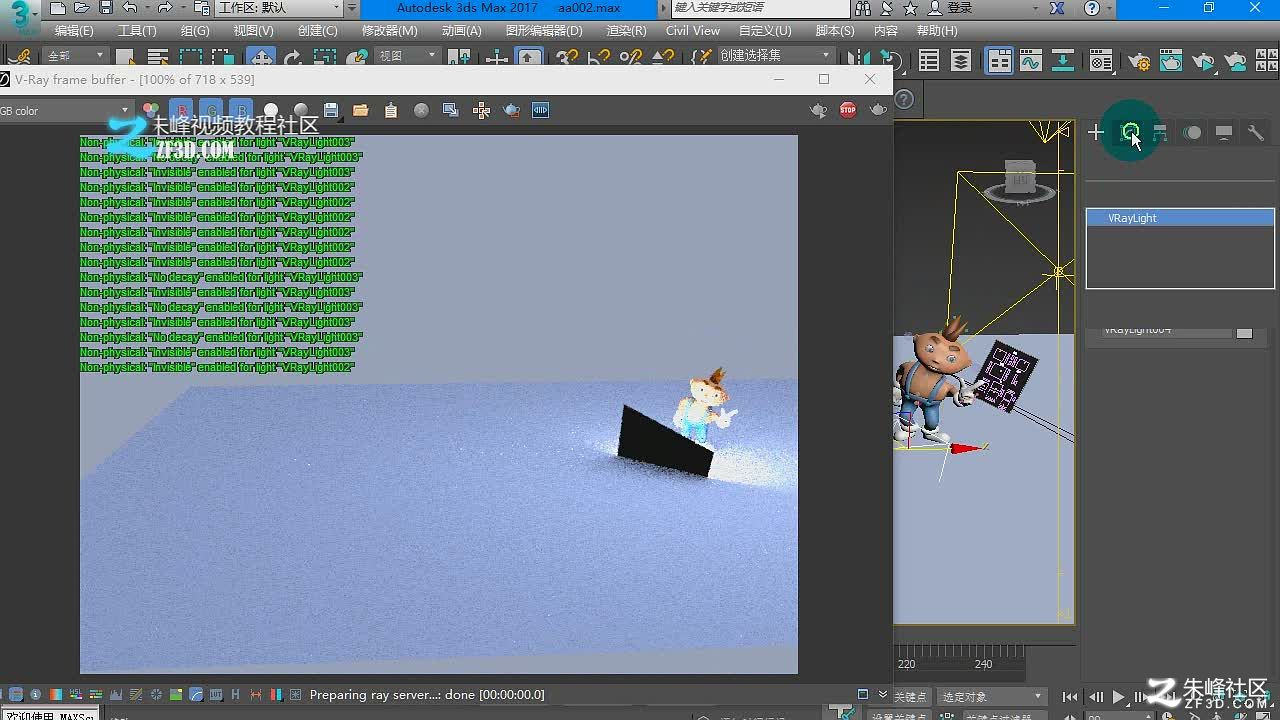Open the Material Editor toolbar icon
This screenshot has height=720, width=1280.
[1101, 62]
